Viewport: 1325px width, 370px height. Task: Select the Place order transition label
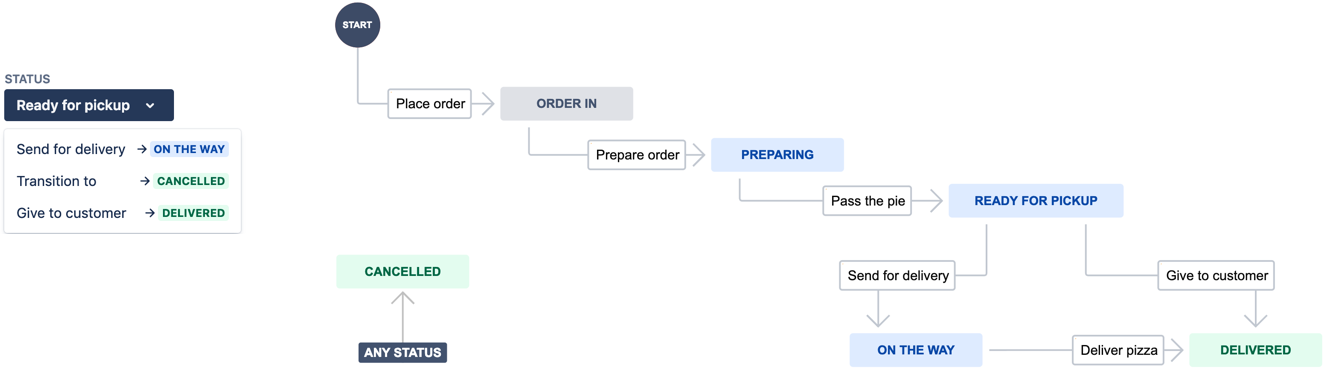430,103
